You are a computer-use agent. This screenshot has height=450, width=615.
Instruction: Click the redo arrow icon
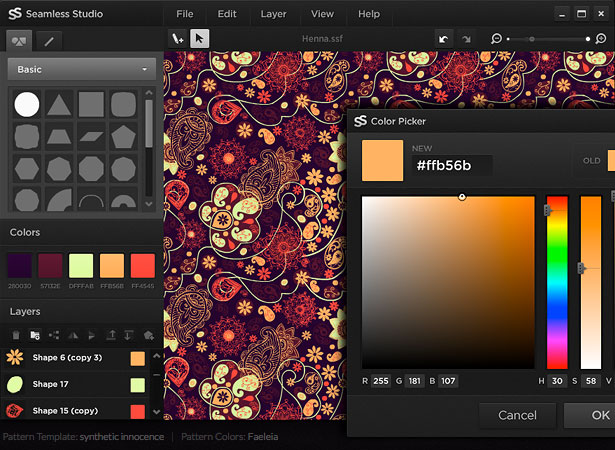click(466, 39)
